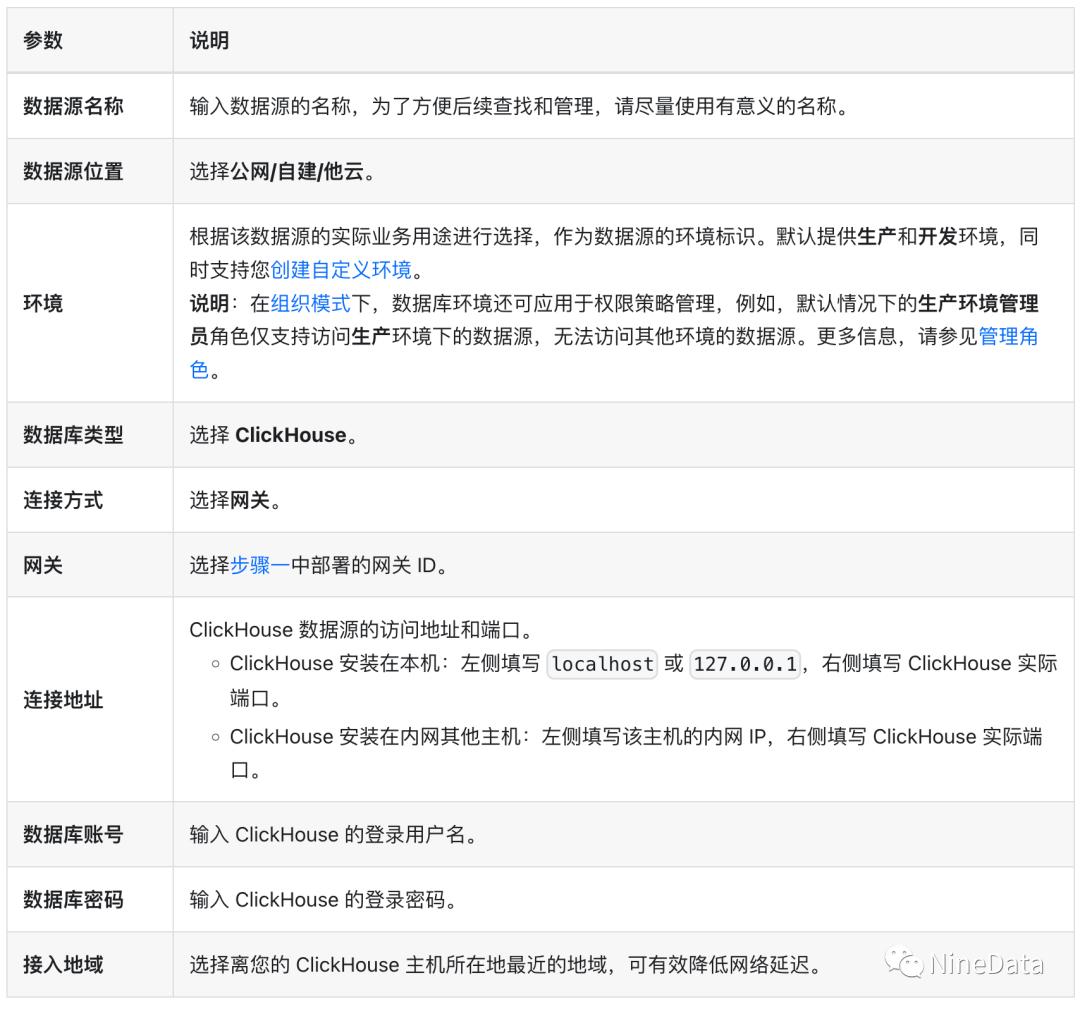The image size is (1080, 1009).
Task: Click the bold ClickHouse database type text
Action: 291,435
